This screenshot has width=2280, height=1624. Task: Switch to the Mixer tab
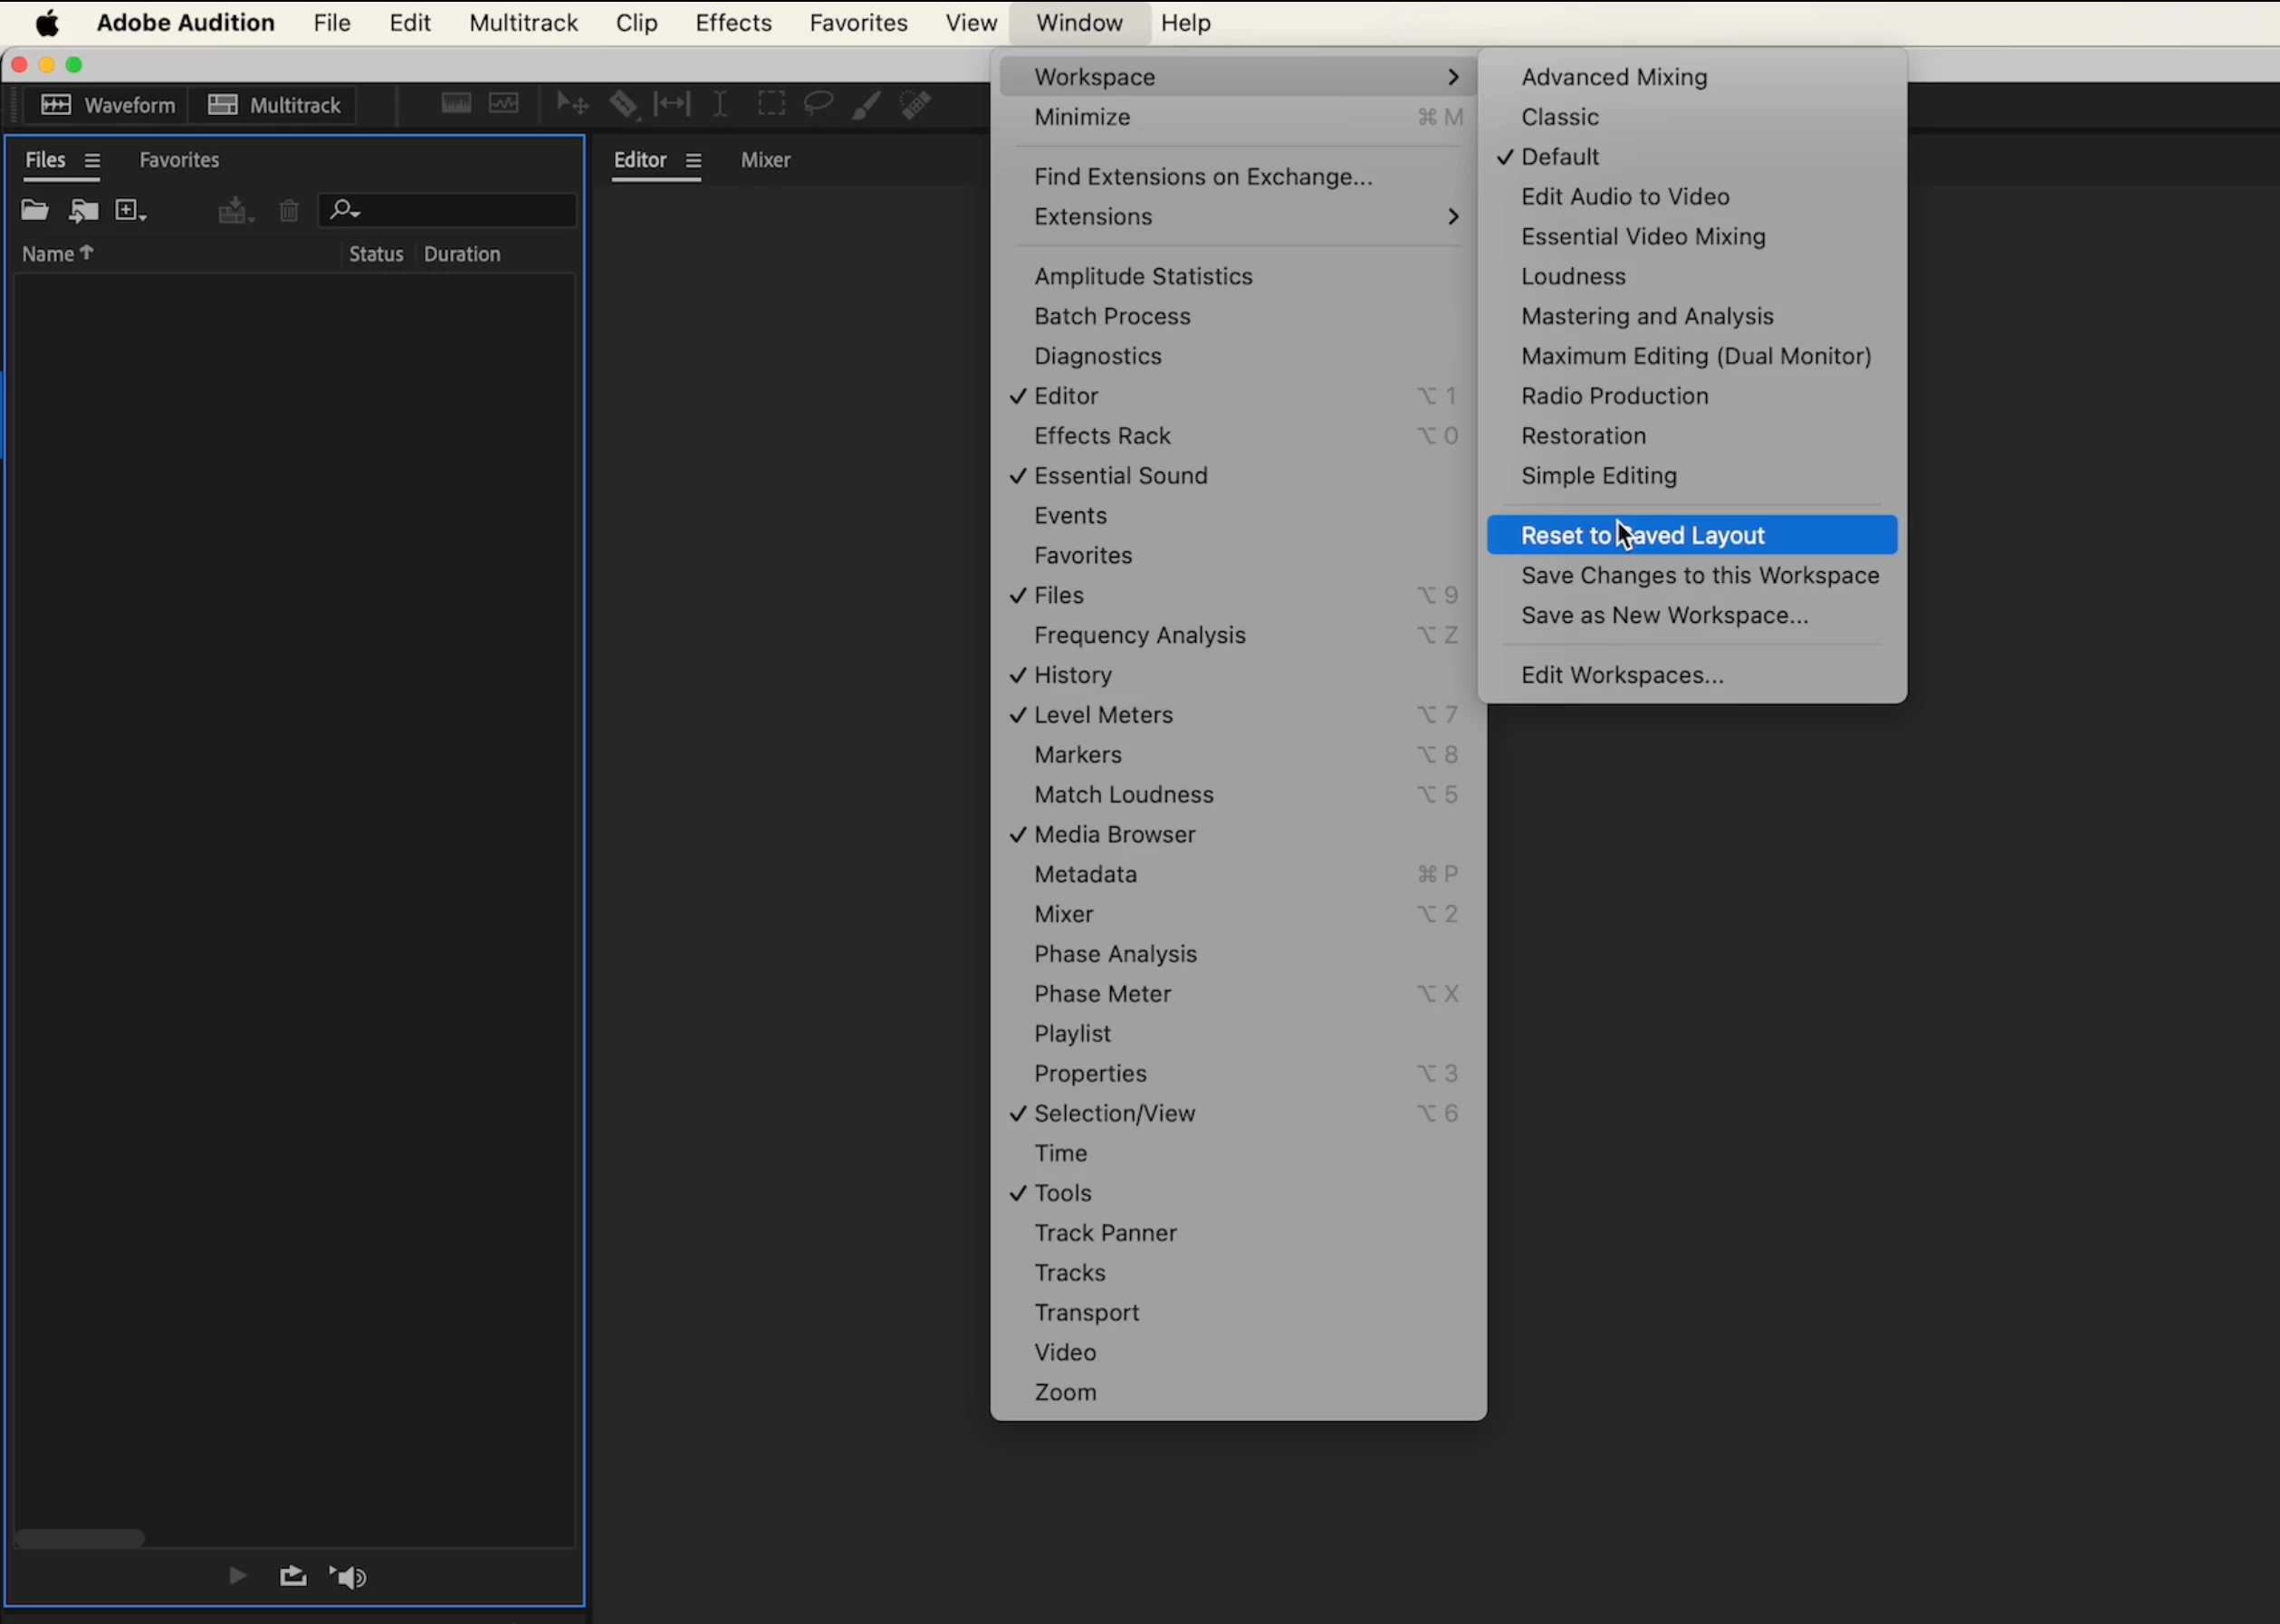pos(765,160)
